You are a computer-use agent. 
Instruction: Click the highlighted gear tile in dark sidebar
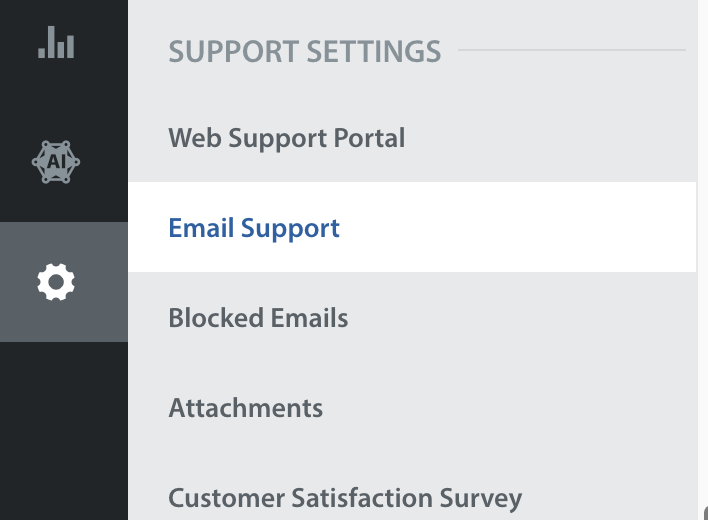click(64, 282)
